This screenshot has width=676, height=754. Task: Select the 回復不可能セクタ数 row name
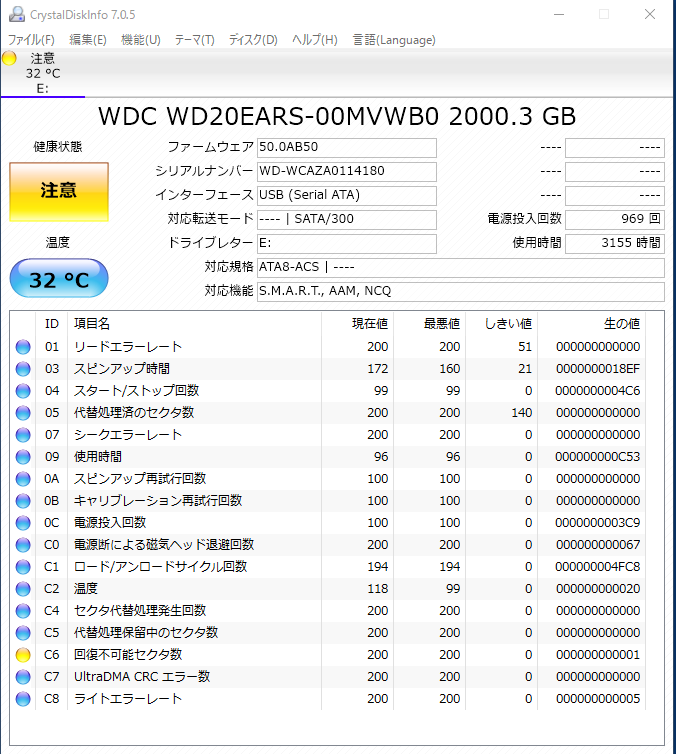[128, 655]
